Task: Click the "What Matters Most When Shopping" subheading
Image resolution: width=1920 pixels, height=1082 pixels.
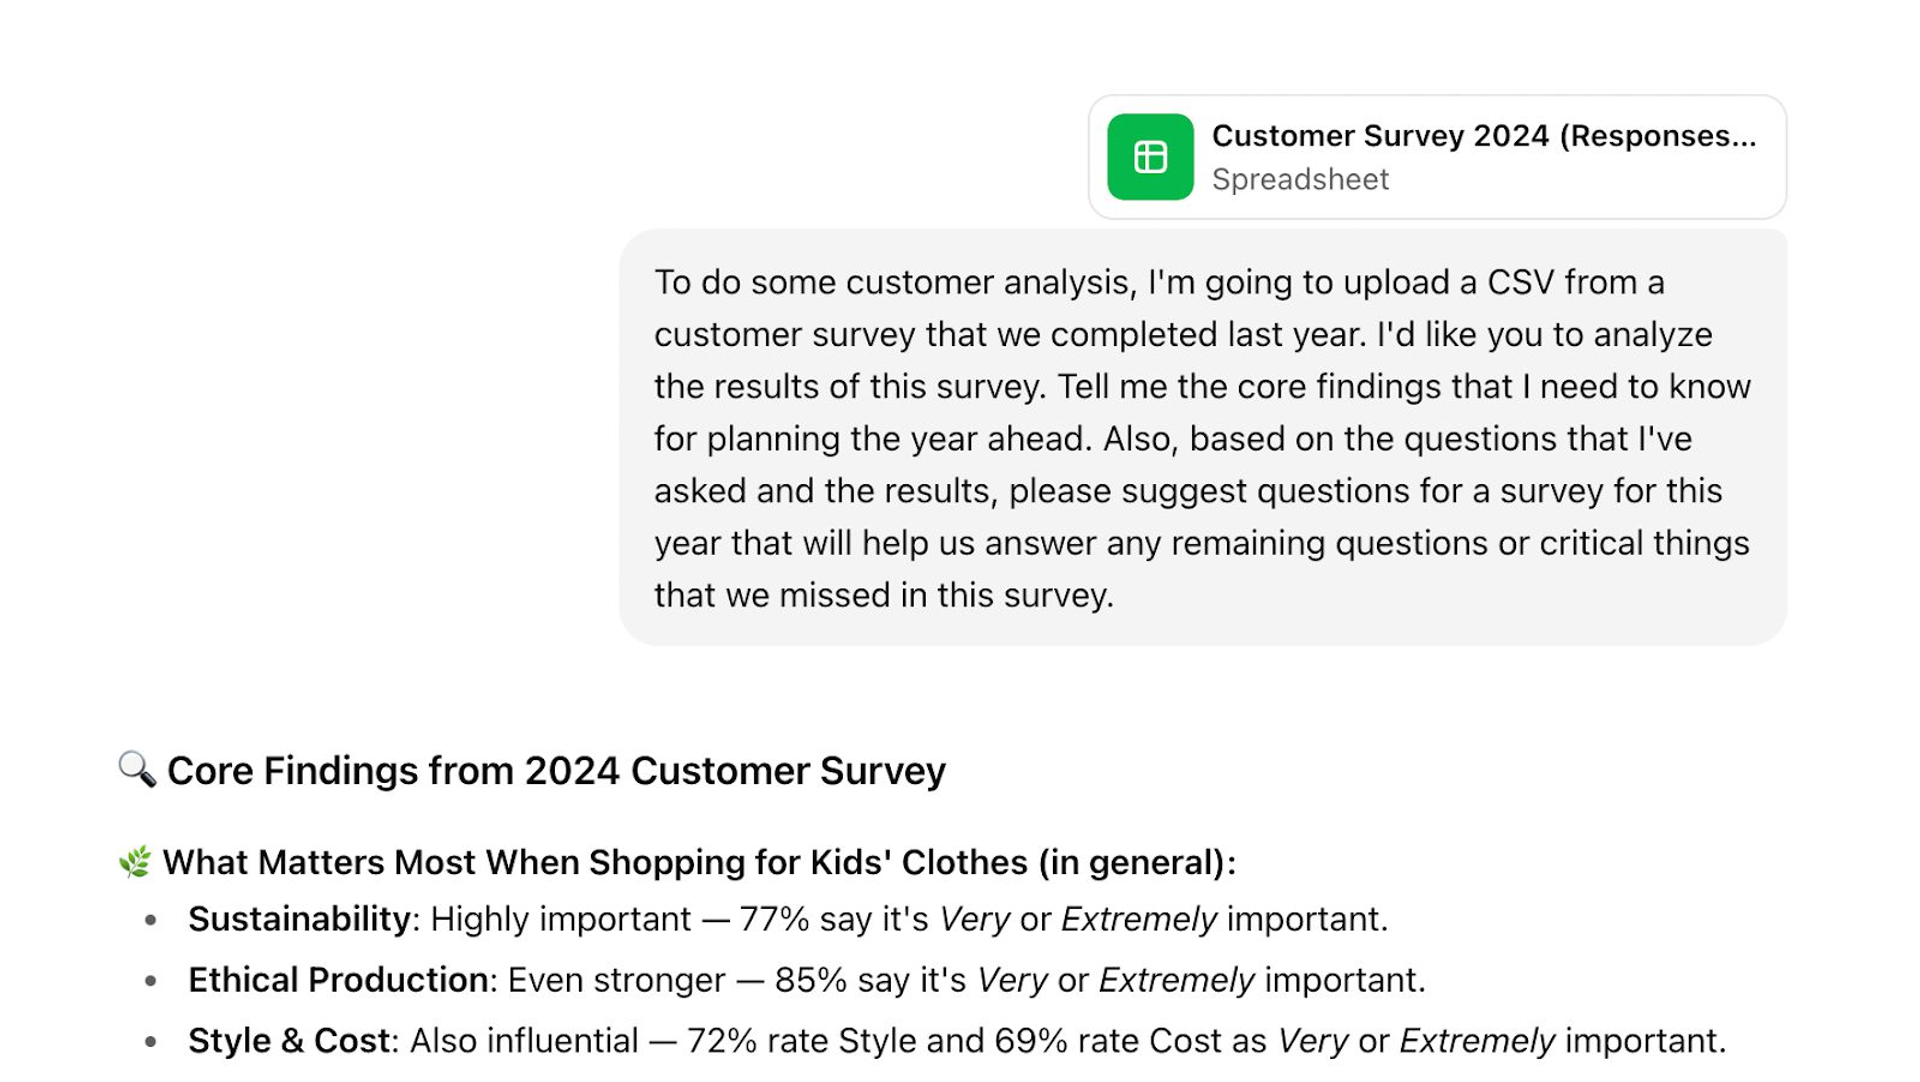Action: pos(699,862)
